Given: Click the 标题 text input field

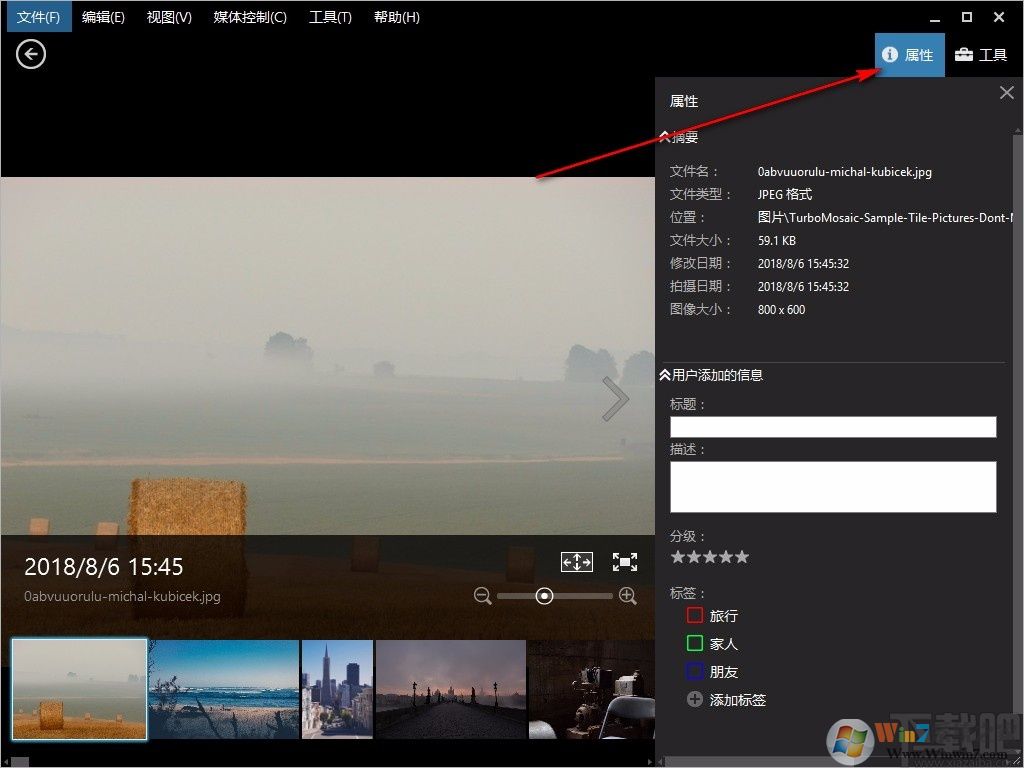Looking at the screenshot, I should point(833,427).
